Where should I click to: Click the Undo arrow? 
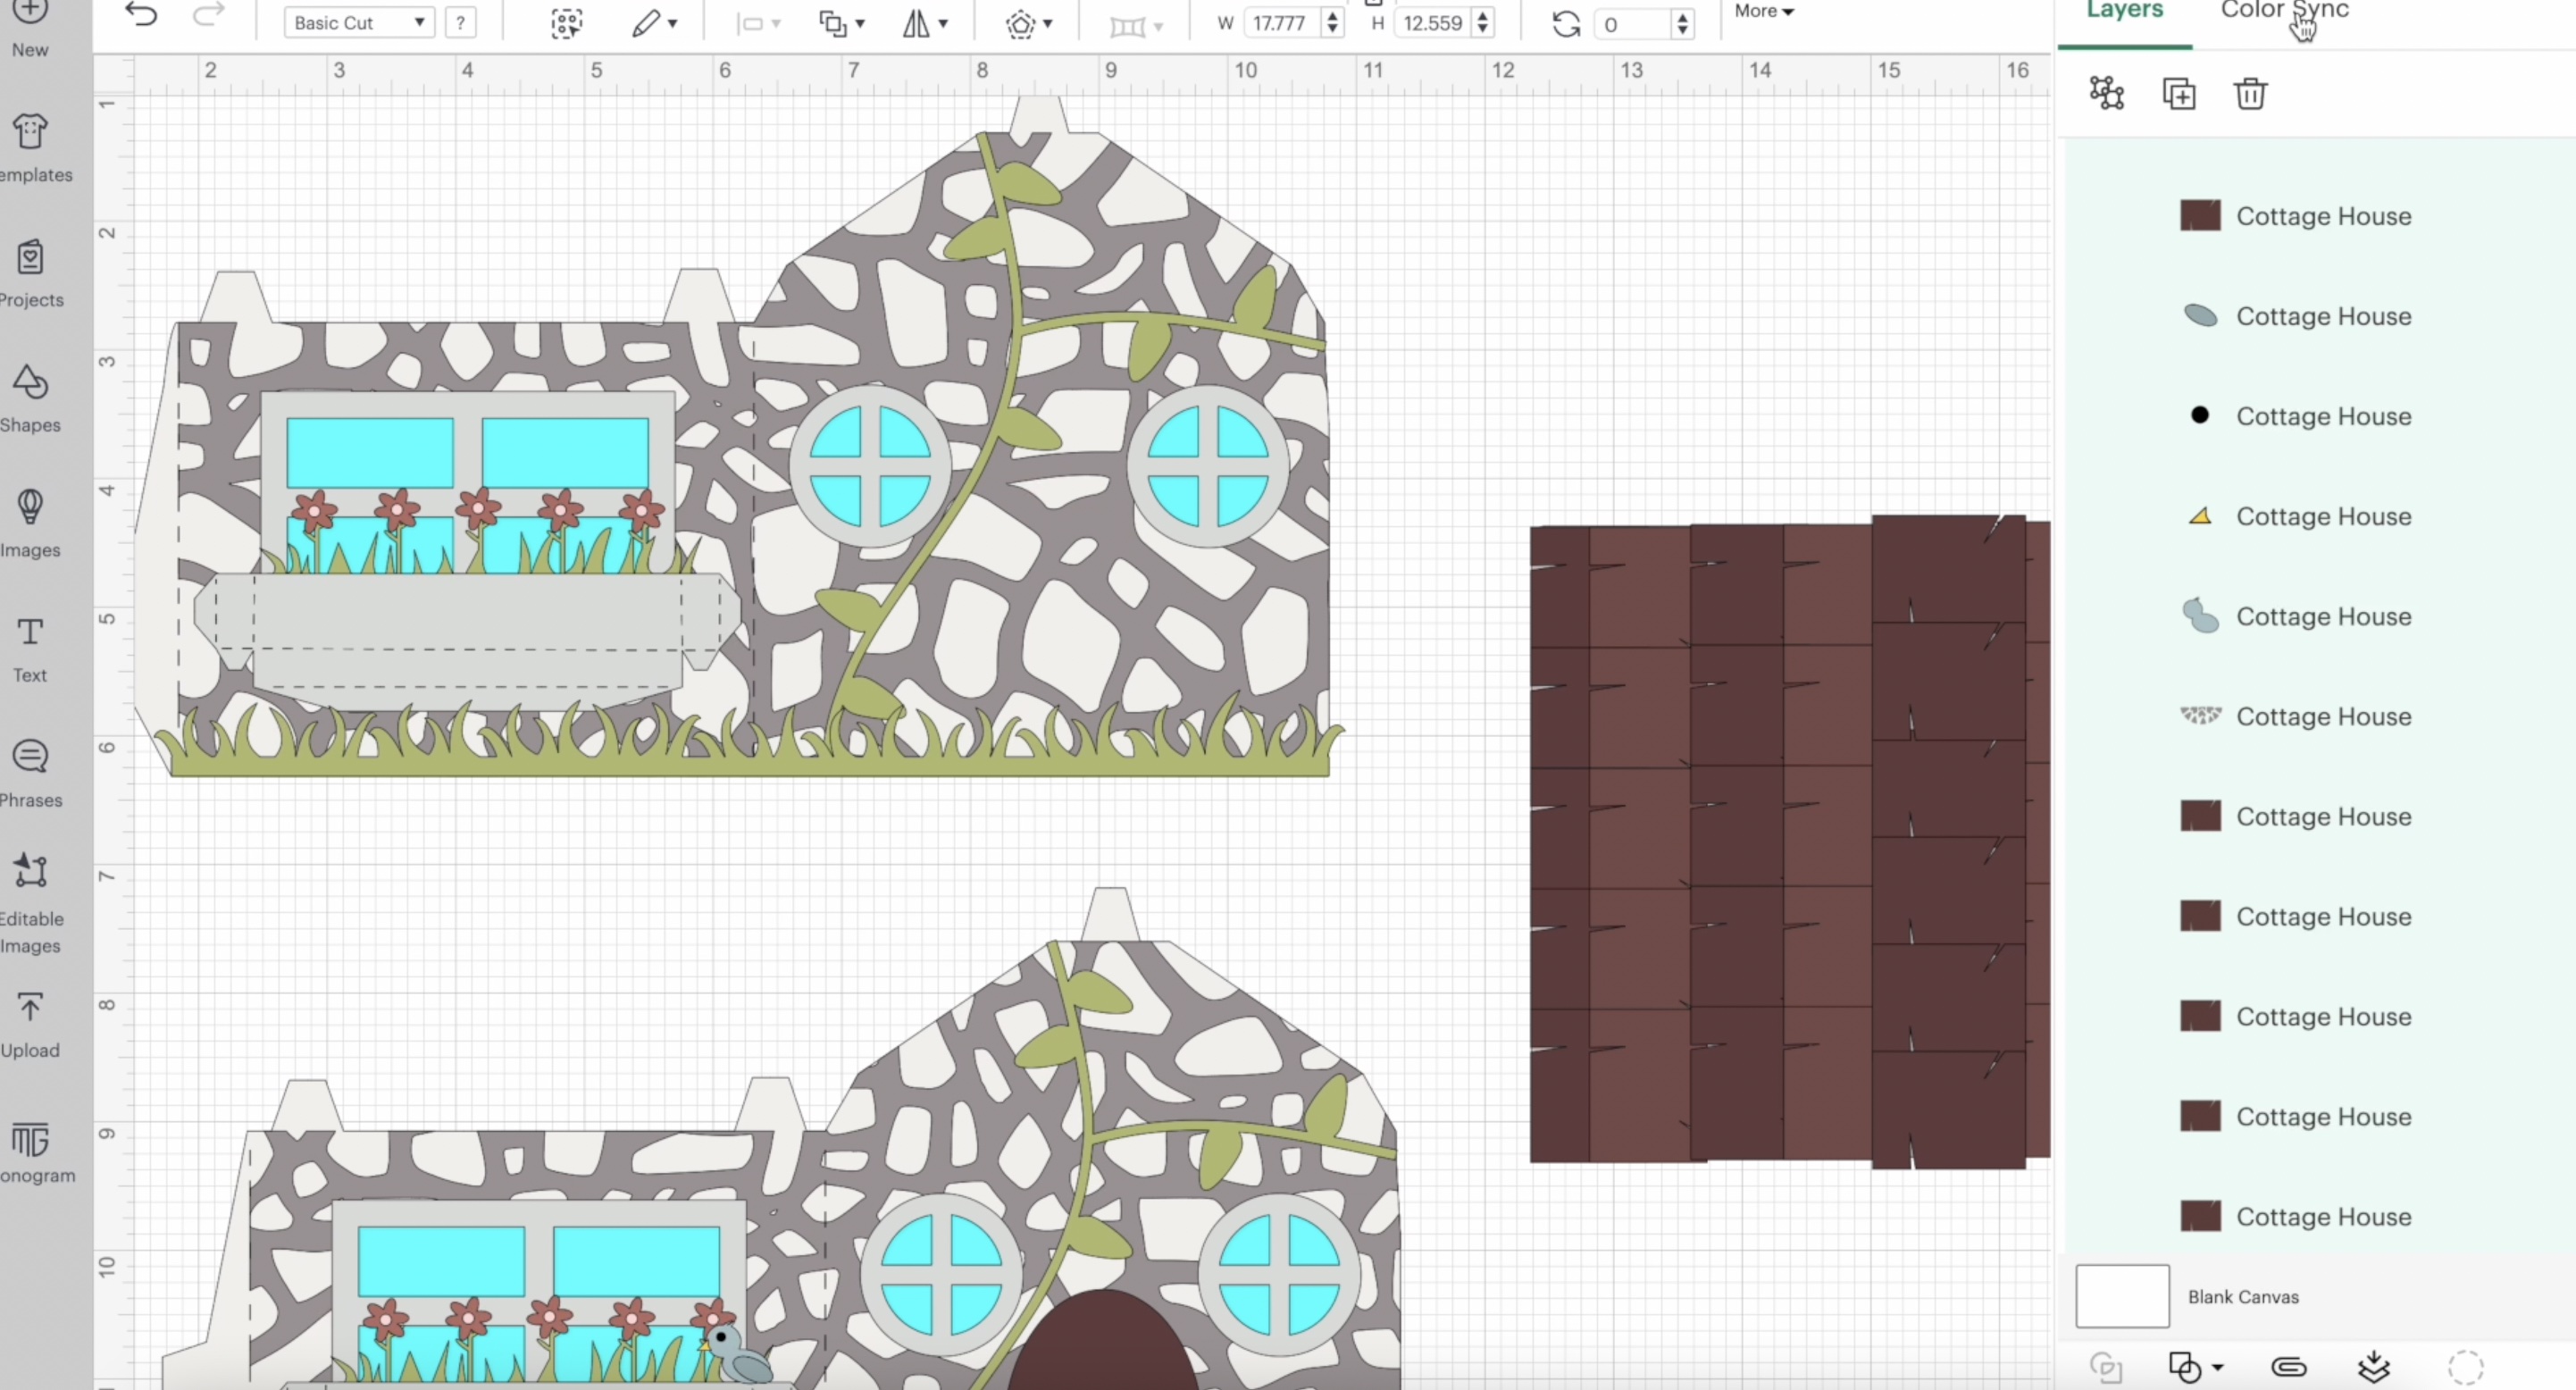pyautogui.click(x=141, y=16)
